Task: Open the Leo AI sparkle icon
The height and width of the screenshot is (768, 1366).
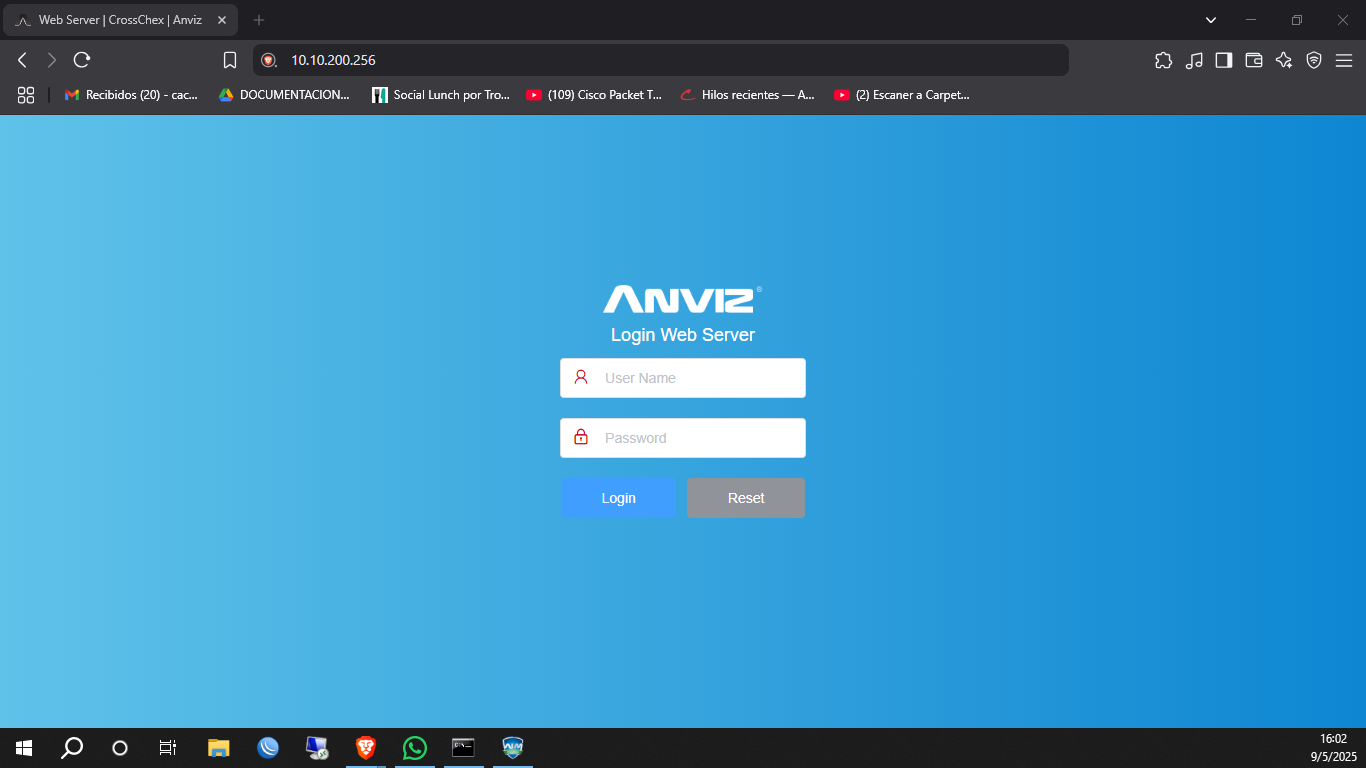Action: (x=1284, y=60)
